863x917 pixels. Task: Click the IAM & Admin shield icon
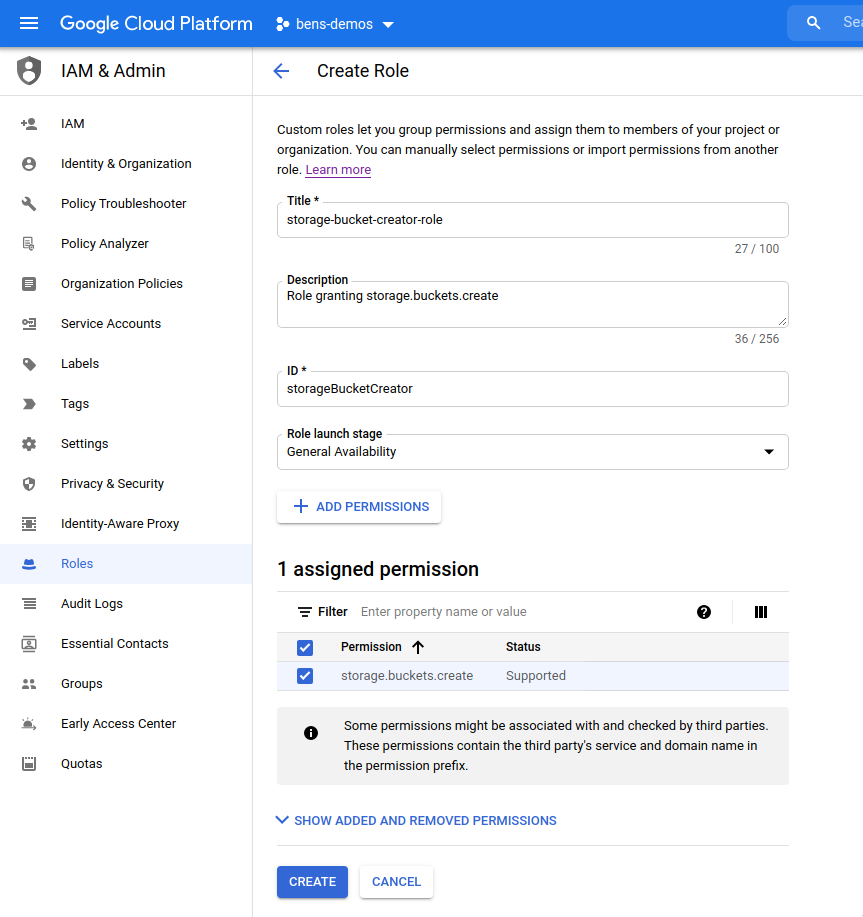[x=29, y=71]
